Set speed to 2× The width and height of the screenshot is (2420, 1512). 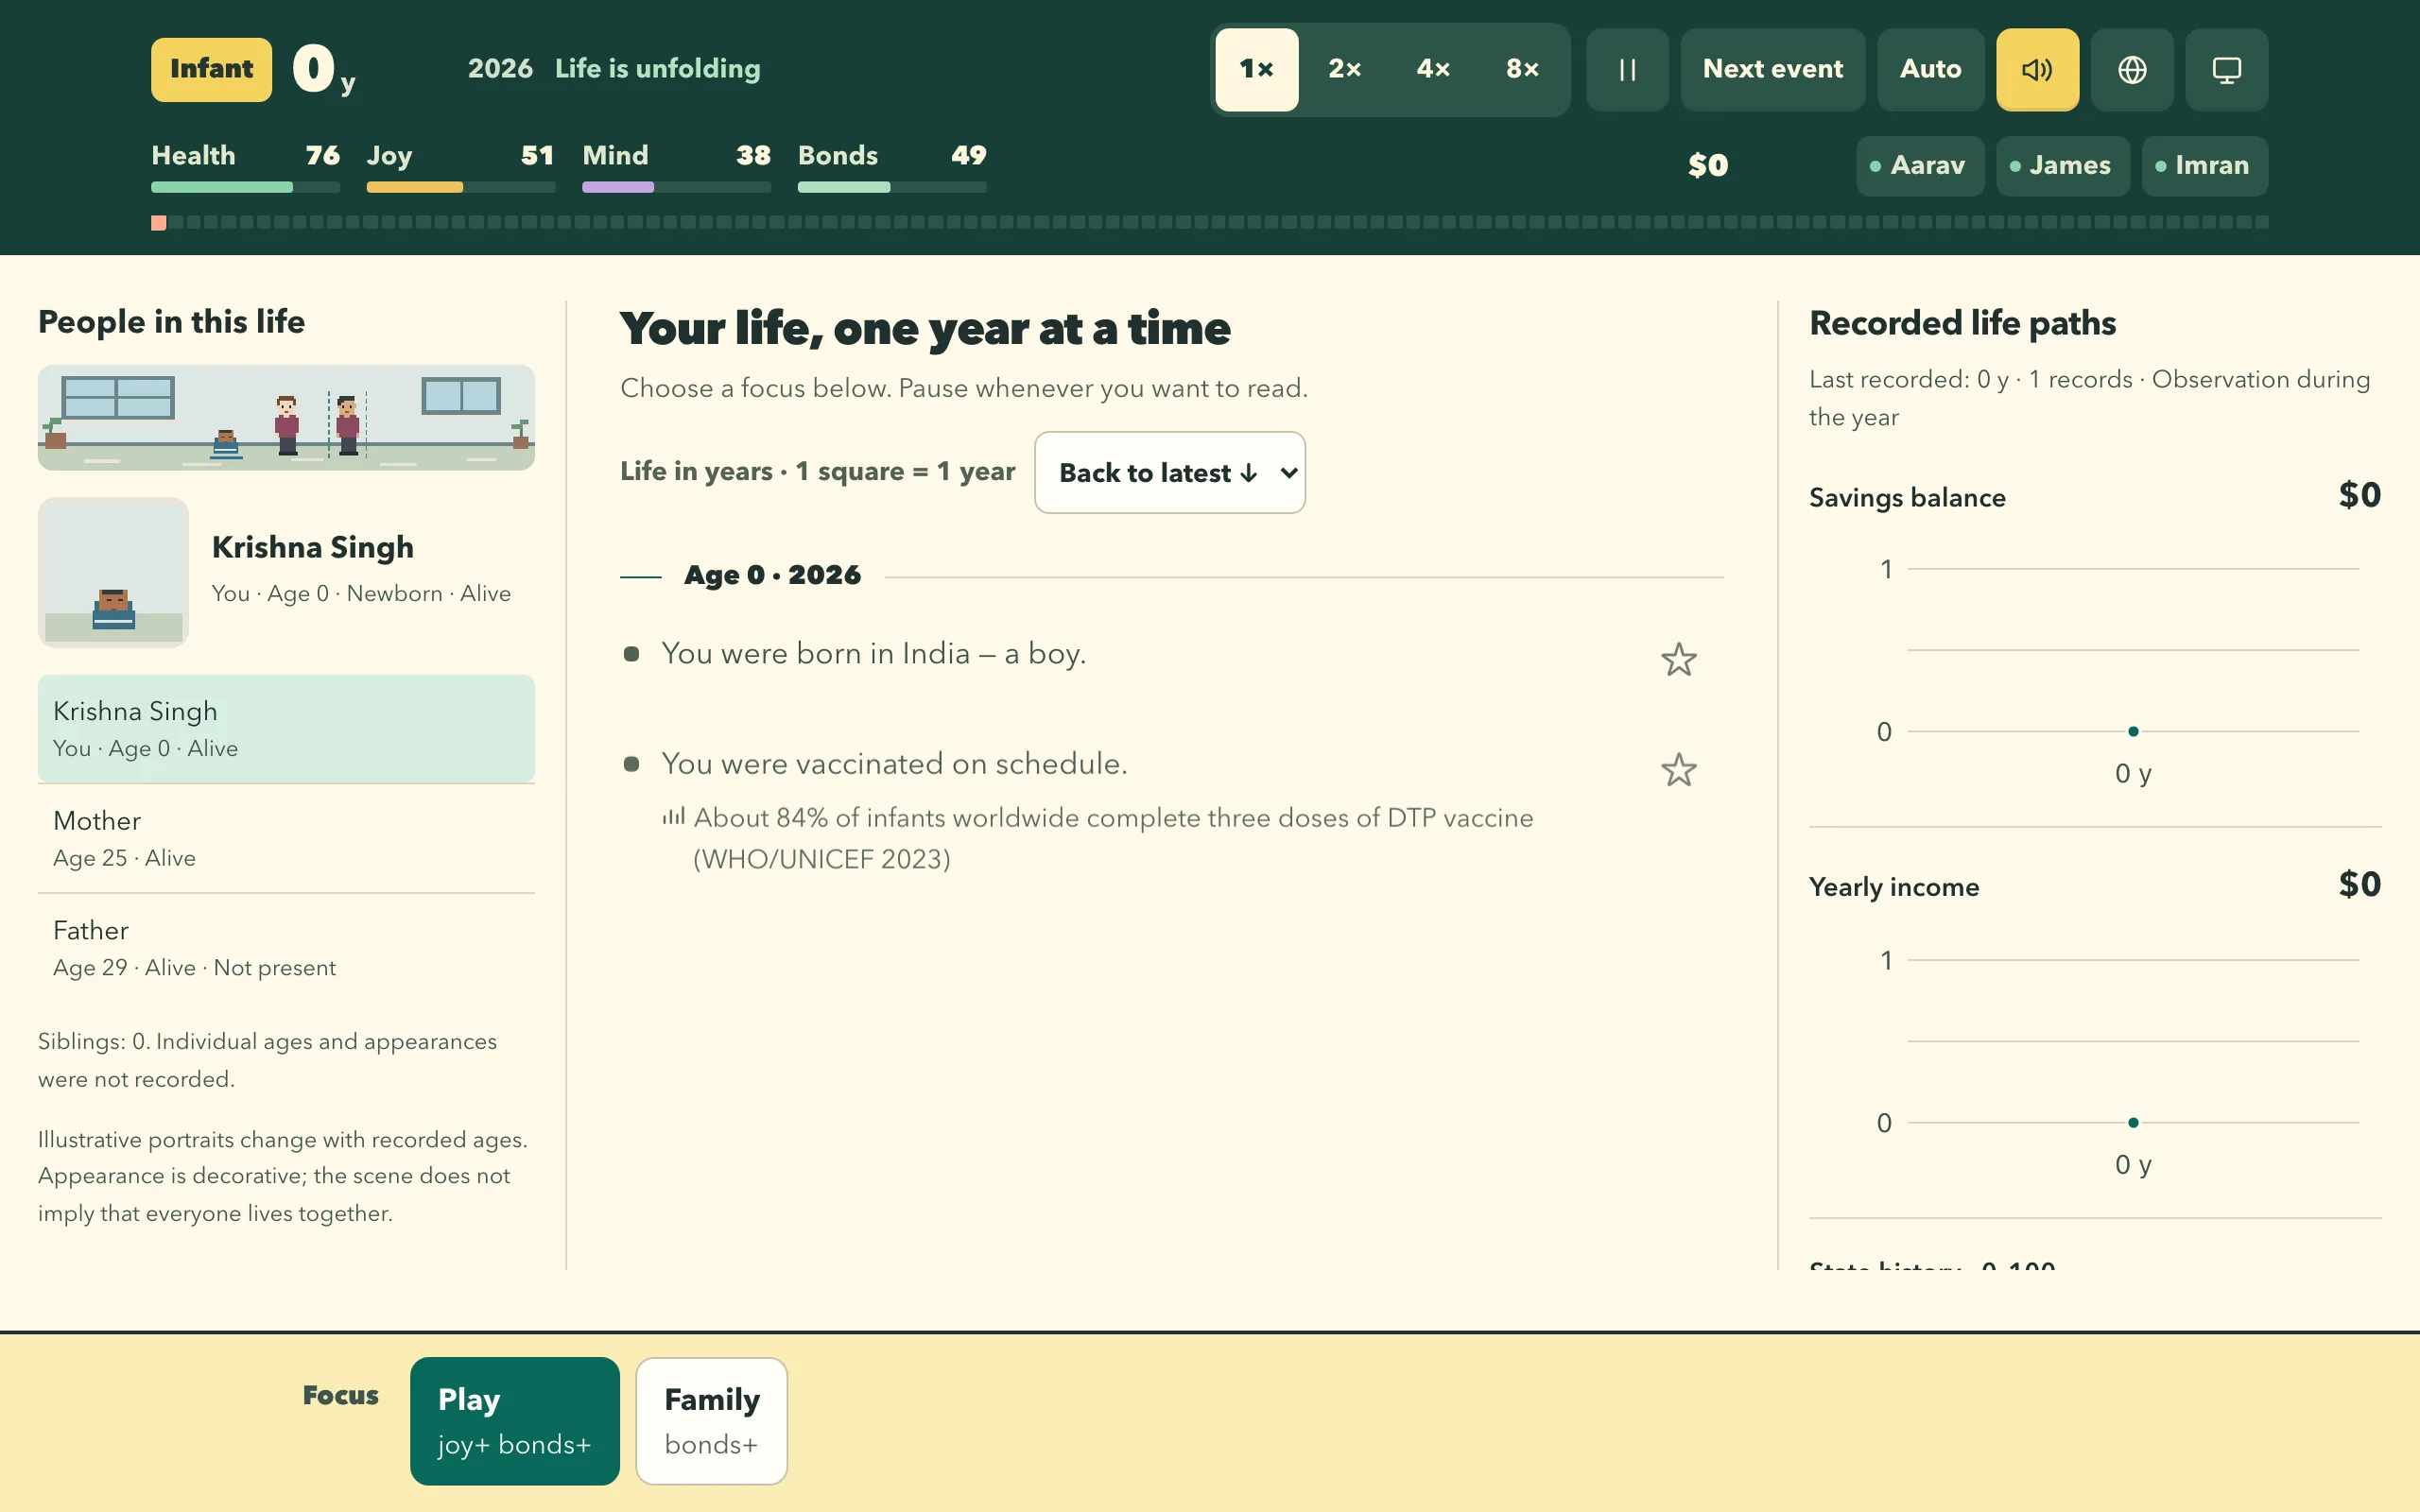pos(1345,69)
